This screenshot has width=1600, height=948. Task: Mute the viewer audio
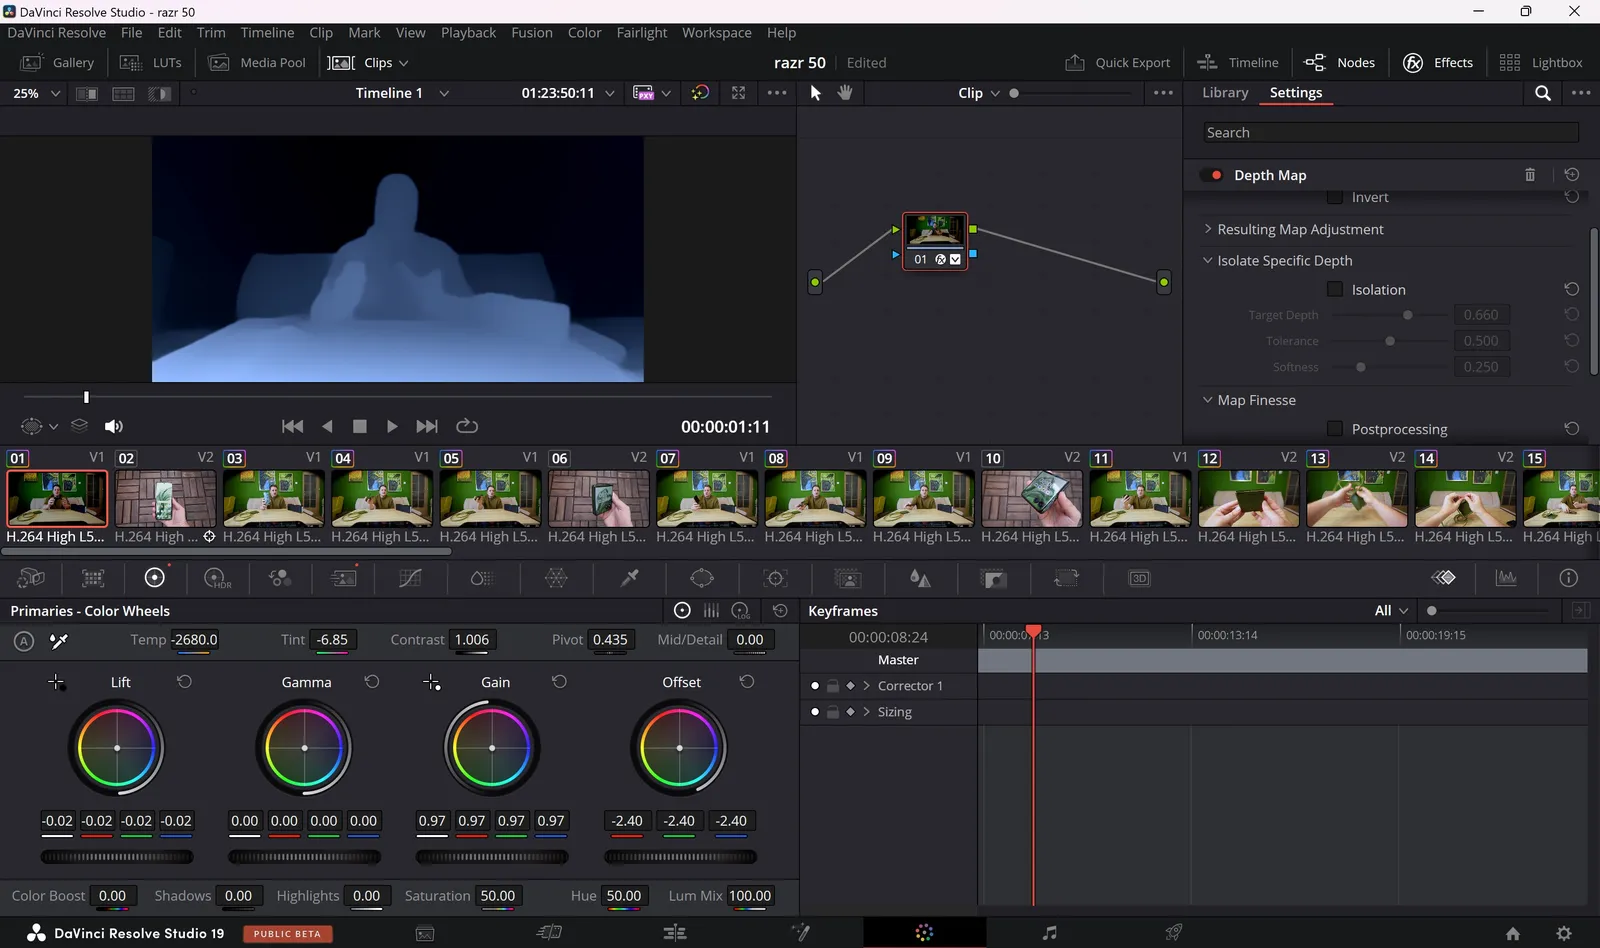(x=114, y=426)
